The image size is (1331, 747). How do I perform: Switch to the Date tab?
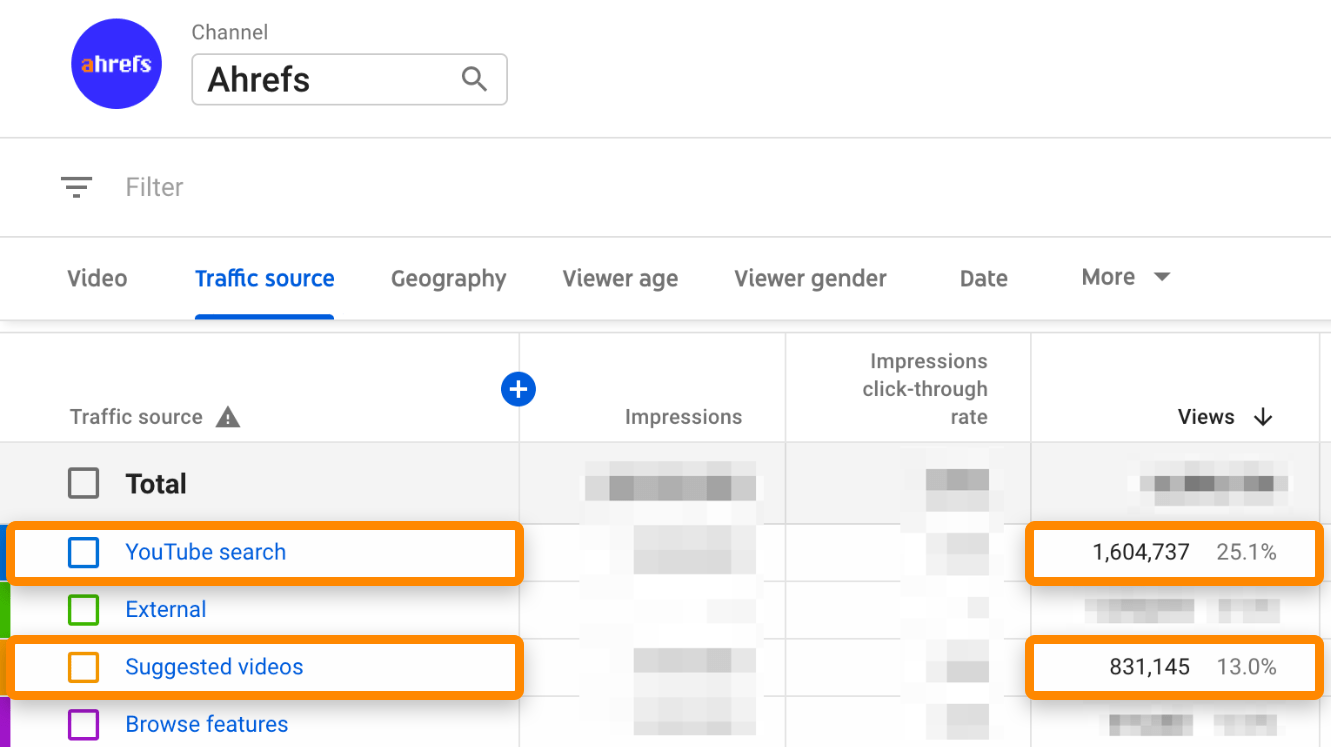click(x=983, y=278)
